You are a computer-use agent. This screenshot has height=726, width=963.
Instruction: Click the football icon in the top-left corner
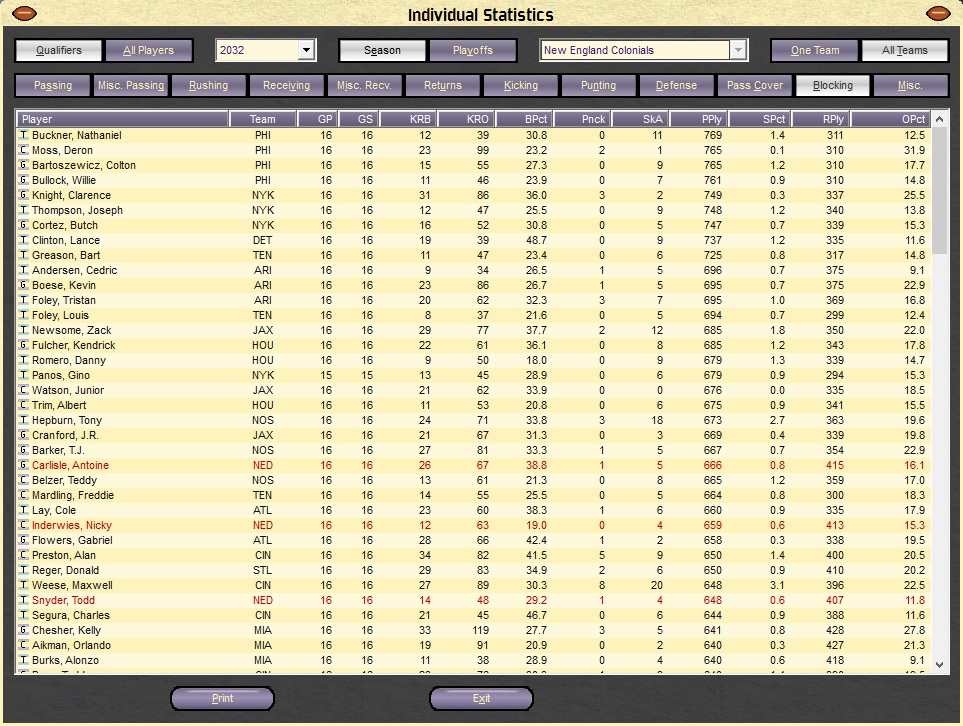click(x=23, y=13)
